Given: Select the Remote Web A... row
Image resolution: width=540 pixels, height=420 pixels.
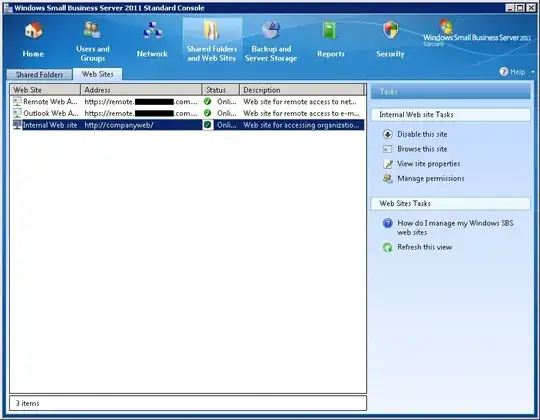Looking at the screenshot, I should pos(188,102).
